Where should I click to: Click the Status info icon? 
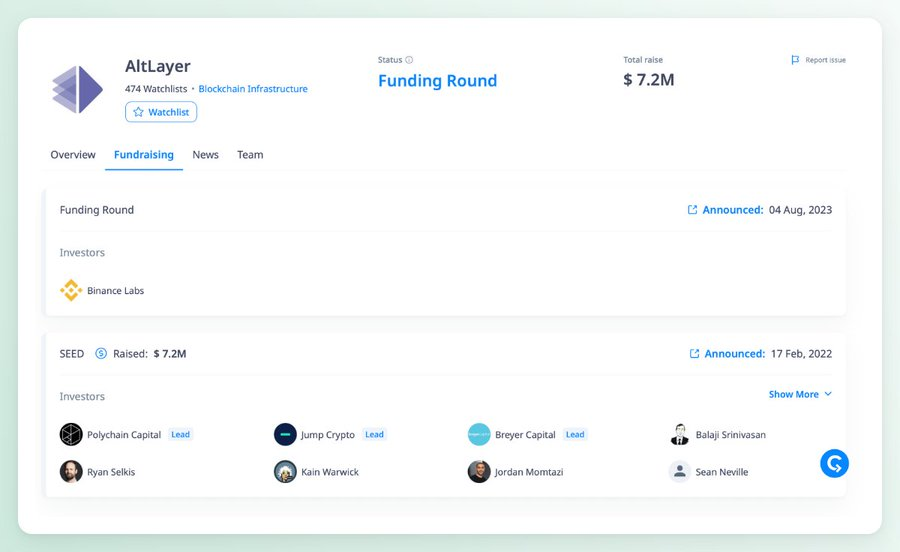(x=409, y=60)
